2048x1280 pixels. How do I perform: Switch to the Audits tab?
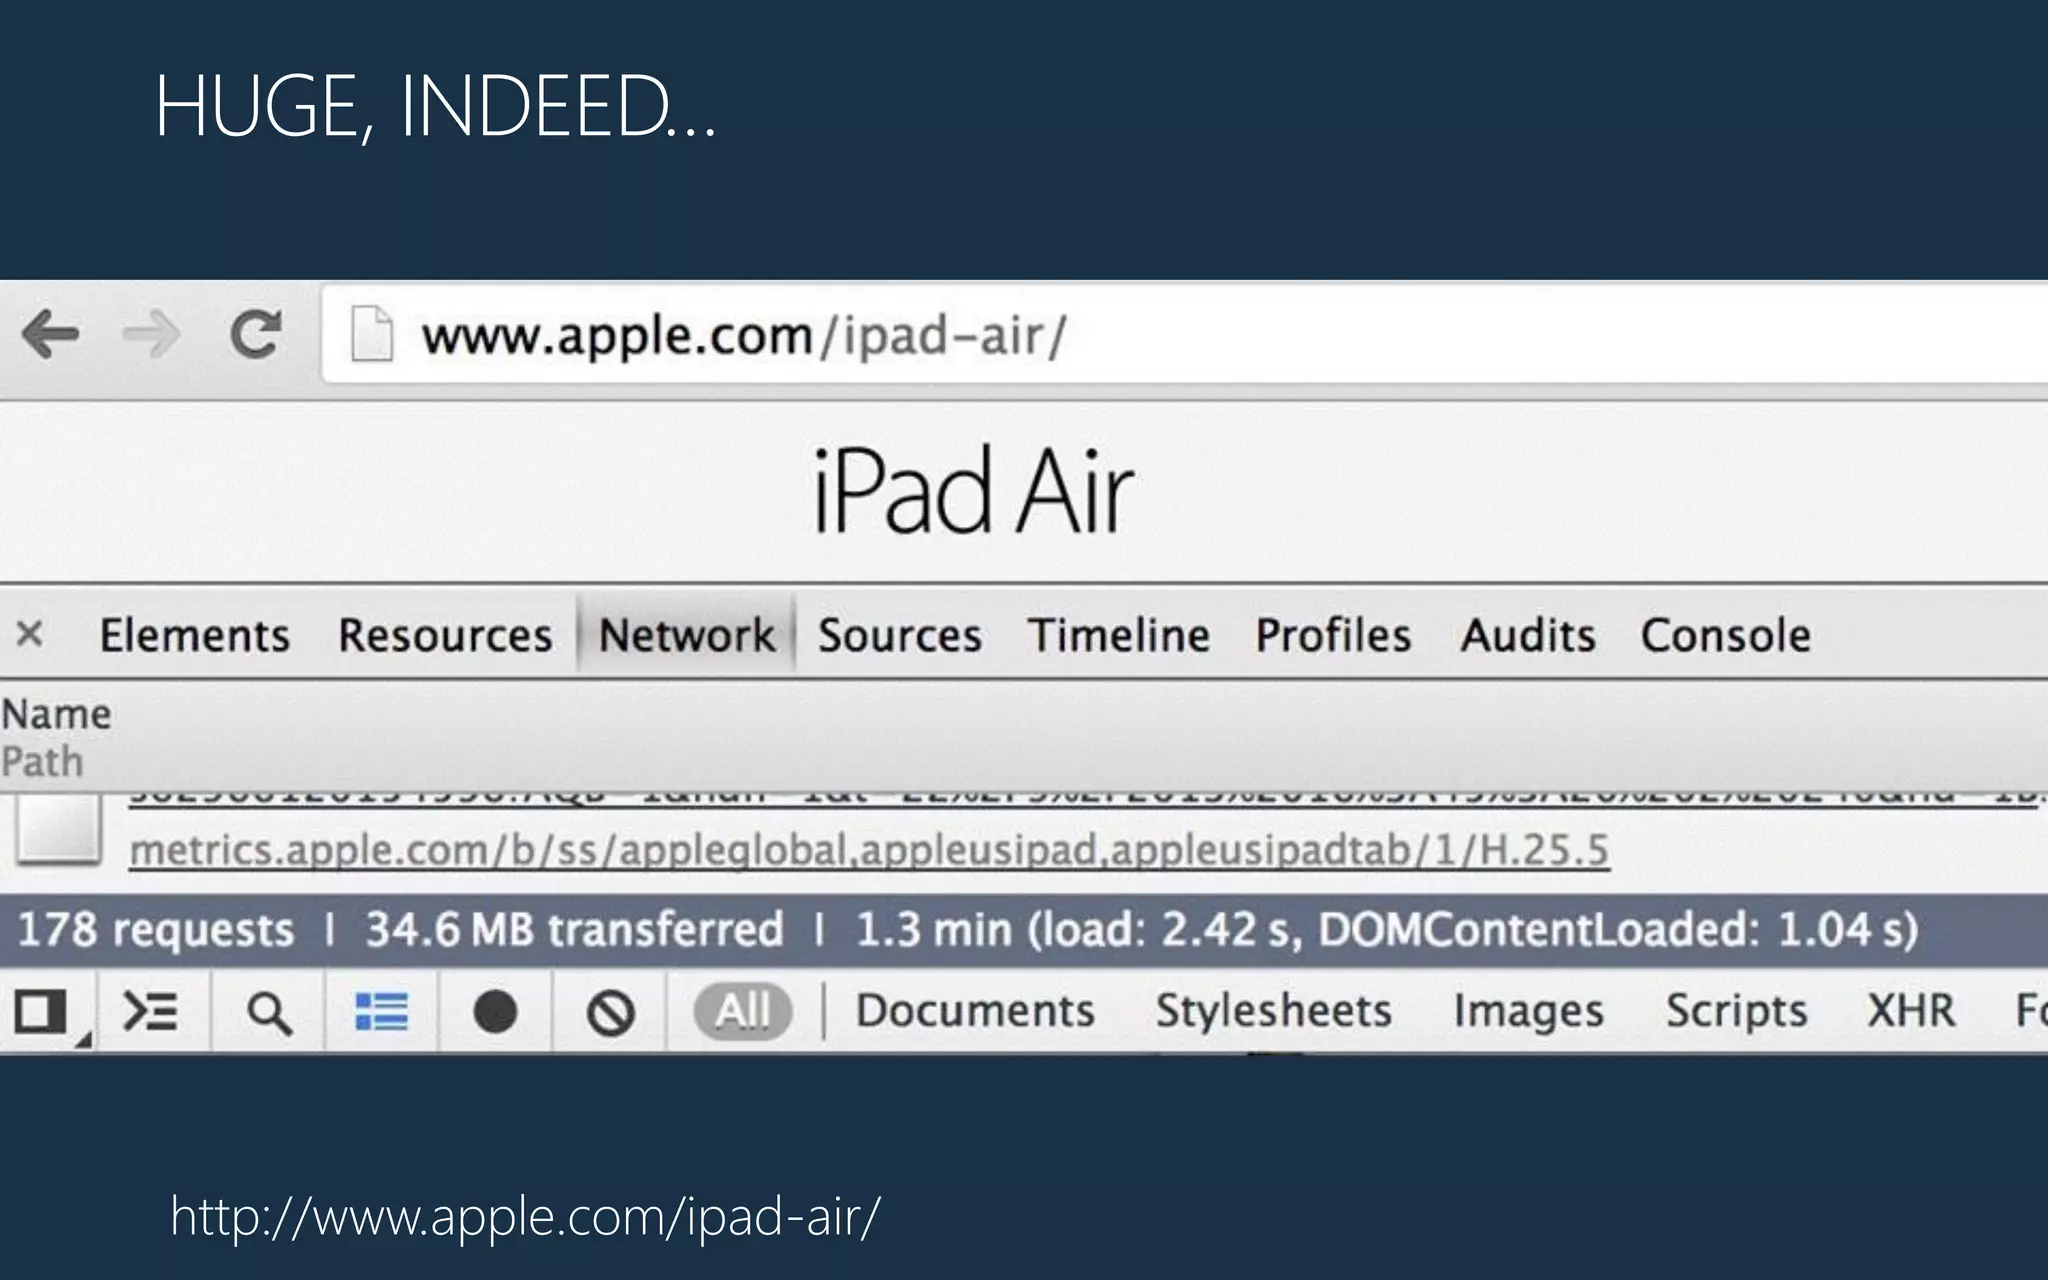1528,635
